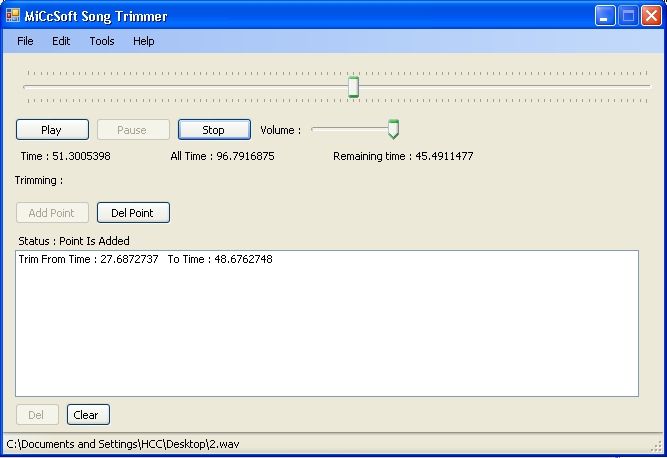Clear the trim list
Viewport: 667px width, 458px height.
tap(88, 415)
